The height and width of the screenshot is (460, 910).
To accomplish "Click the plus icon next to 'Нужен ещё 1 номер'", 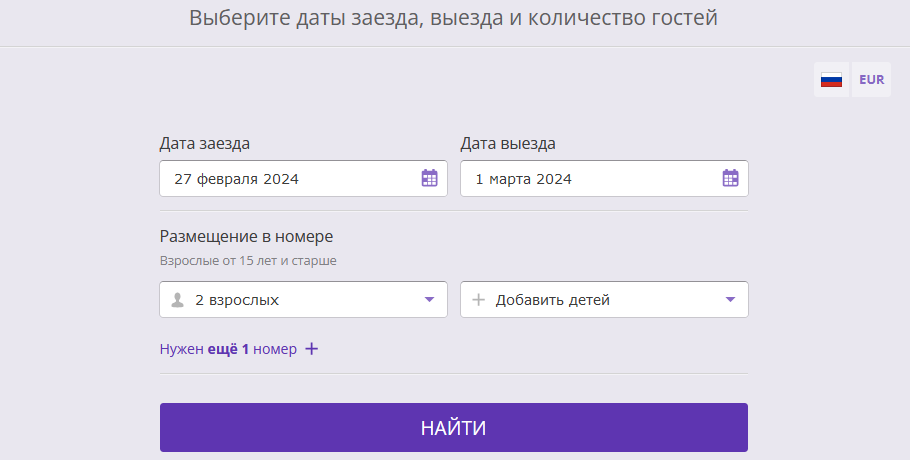I will (x=312, y=349).
